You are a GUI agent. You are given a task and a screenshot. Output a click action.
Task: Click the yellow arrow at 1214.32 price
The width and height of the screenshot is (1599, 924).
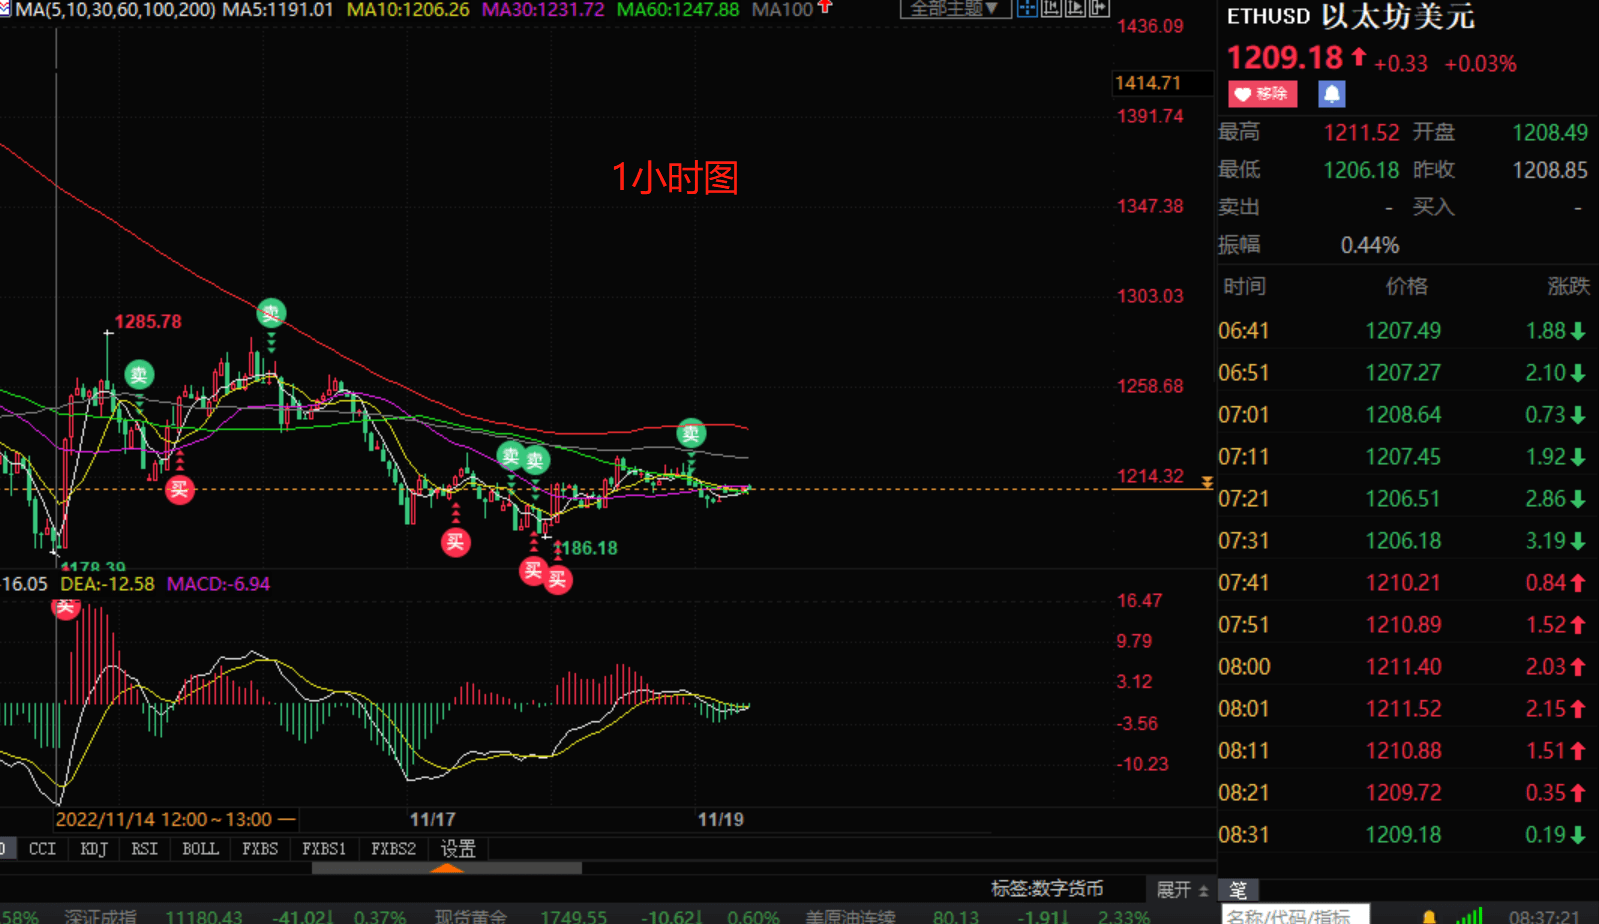[1207, 483]
